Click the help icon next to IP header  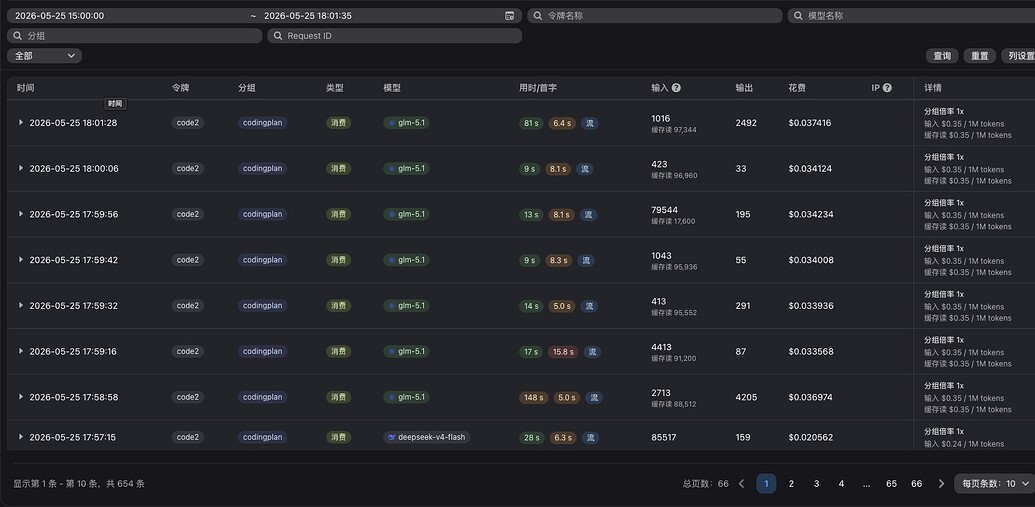click(887, 88)
